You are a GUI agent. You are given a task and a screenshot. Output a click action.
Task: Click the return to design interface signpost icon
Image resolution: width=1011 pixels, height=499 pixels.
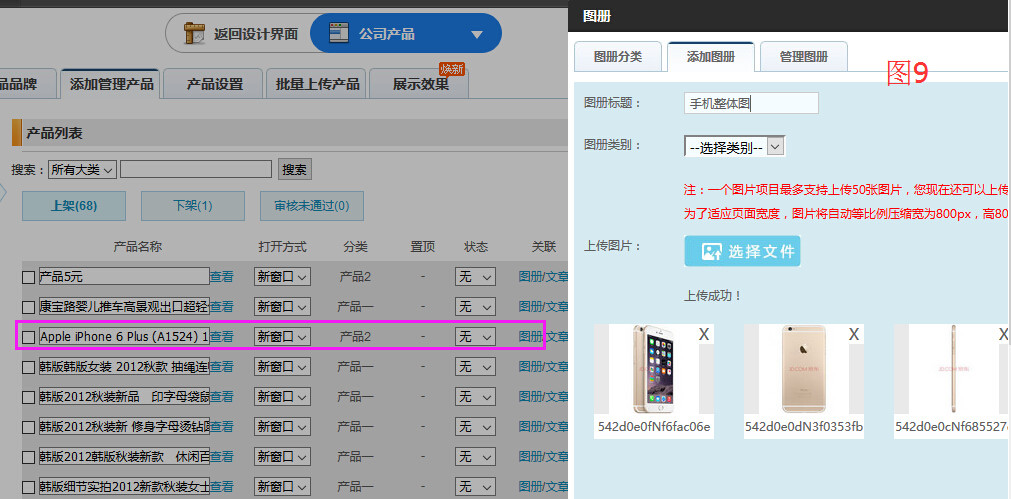coord(196,34)
